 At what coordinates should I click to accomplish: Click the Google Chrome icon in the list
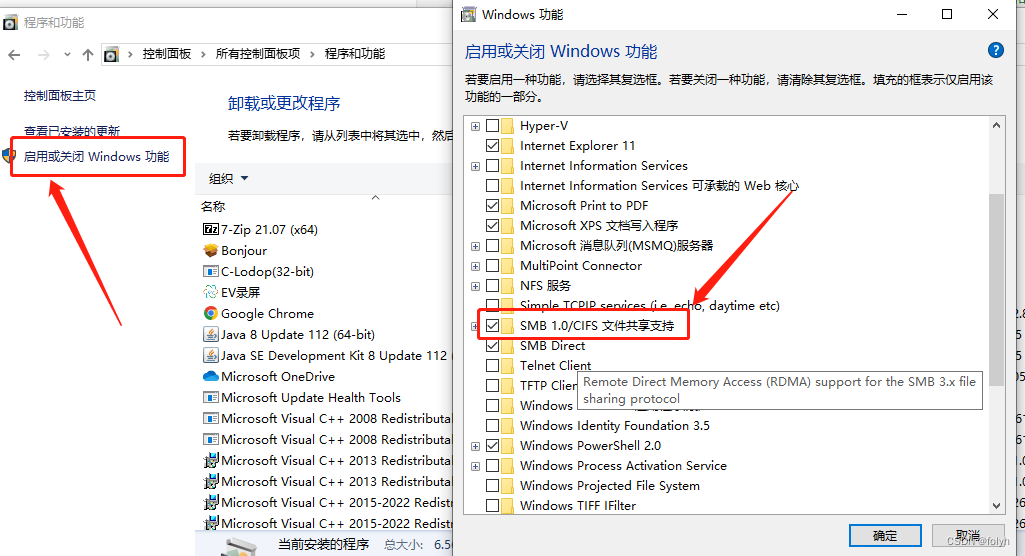tap(210, 313)
